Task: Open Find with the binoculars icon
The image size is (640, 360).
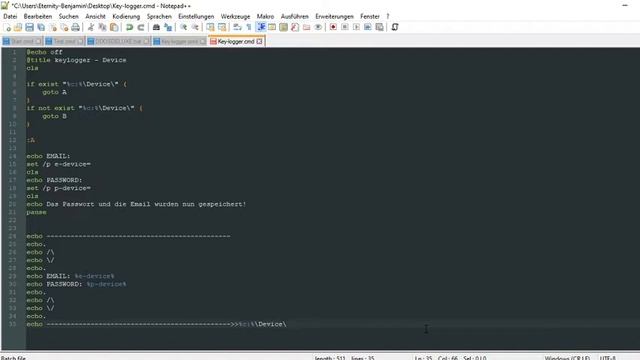Action: 156,27
